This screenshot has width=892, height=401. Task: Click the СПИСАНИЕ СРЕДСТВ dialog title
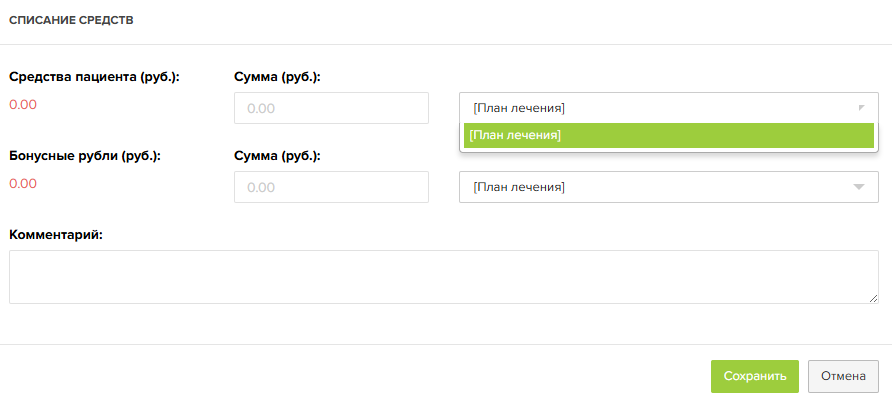71,21
